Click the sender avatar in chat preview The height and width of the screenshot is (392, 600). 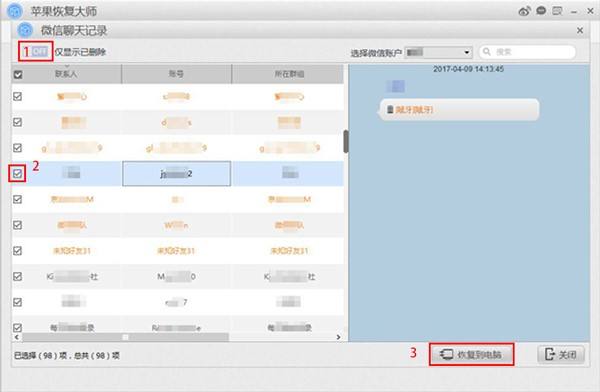[x=396, y=86]
